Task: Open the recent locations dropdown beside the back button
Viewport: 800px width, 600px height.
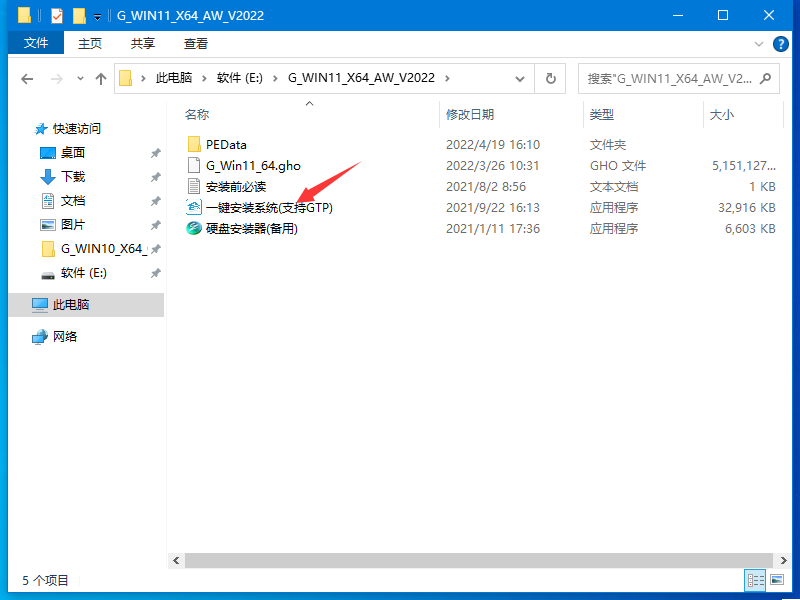Action: pyautogui.click(x=79, y=78)
